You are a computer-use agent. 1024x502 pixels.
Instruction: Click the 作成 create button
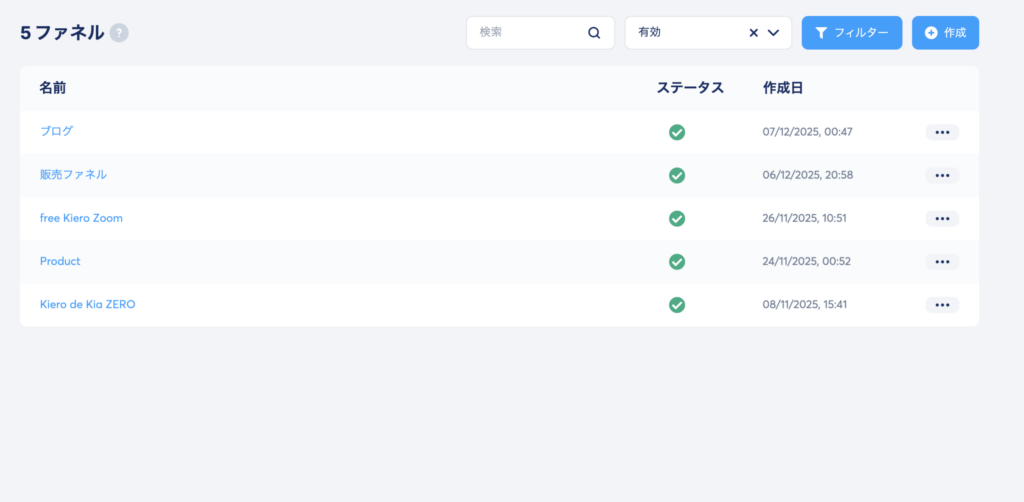945,33
